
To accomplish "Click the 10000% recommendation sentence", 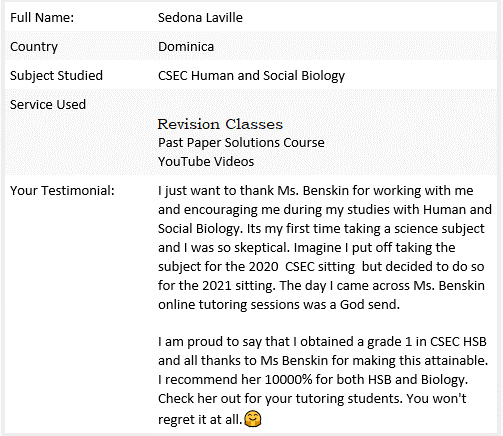I will pyautogui.click(x=313, y=380).
